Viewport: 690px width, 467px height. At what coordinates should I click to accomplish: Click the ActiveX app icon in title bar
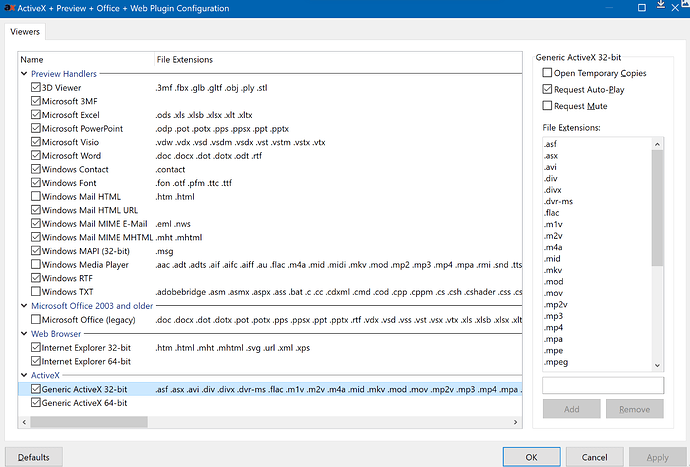[x=10, y=8]
